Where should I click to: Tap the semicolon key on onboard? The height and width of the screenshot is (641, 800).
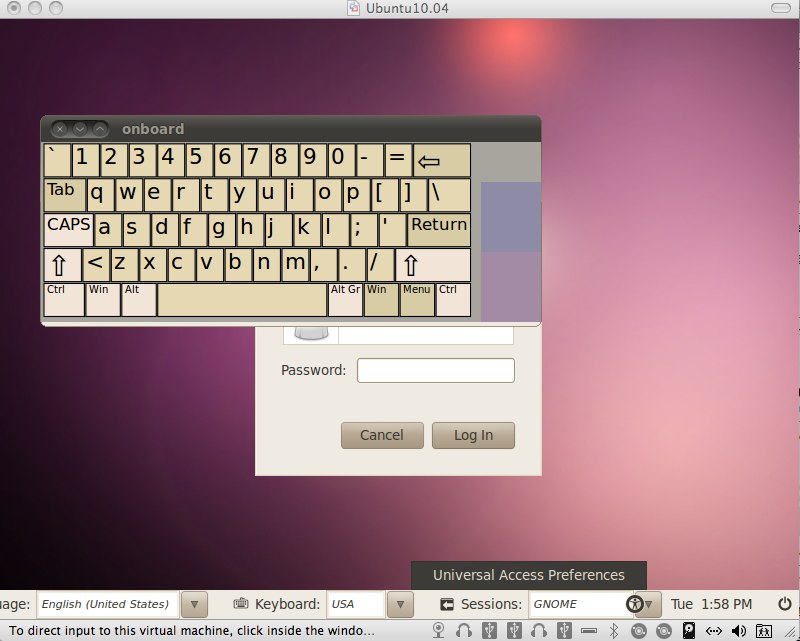click(x=364, y=230)
